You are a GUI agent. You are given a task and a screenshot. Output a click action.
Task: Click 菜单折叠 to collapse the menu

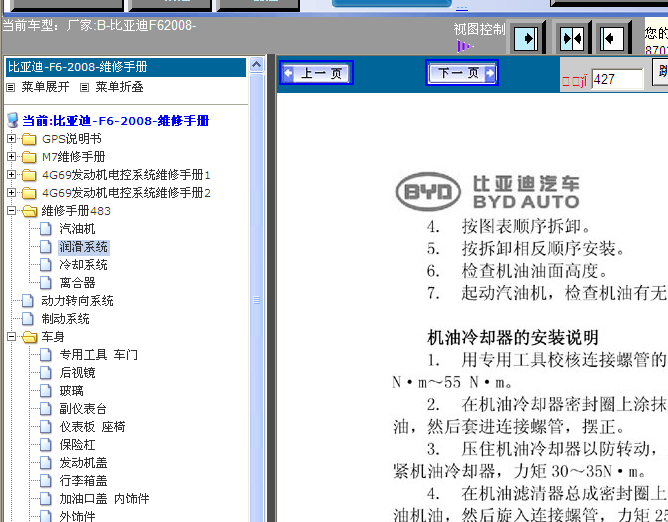[119, 87]
